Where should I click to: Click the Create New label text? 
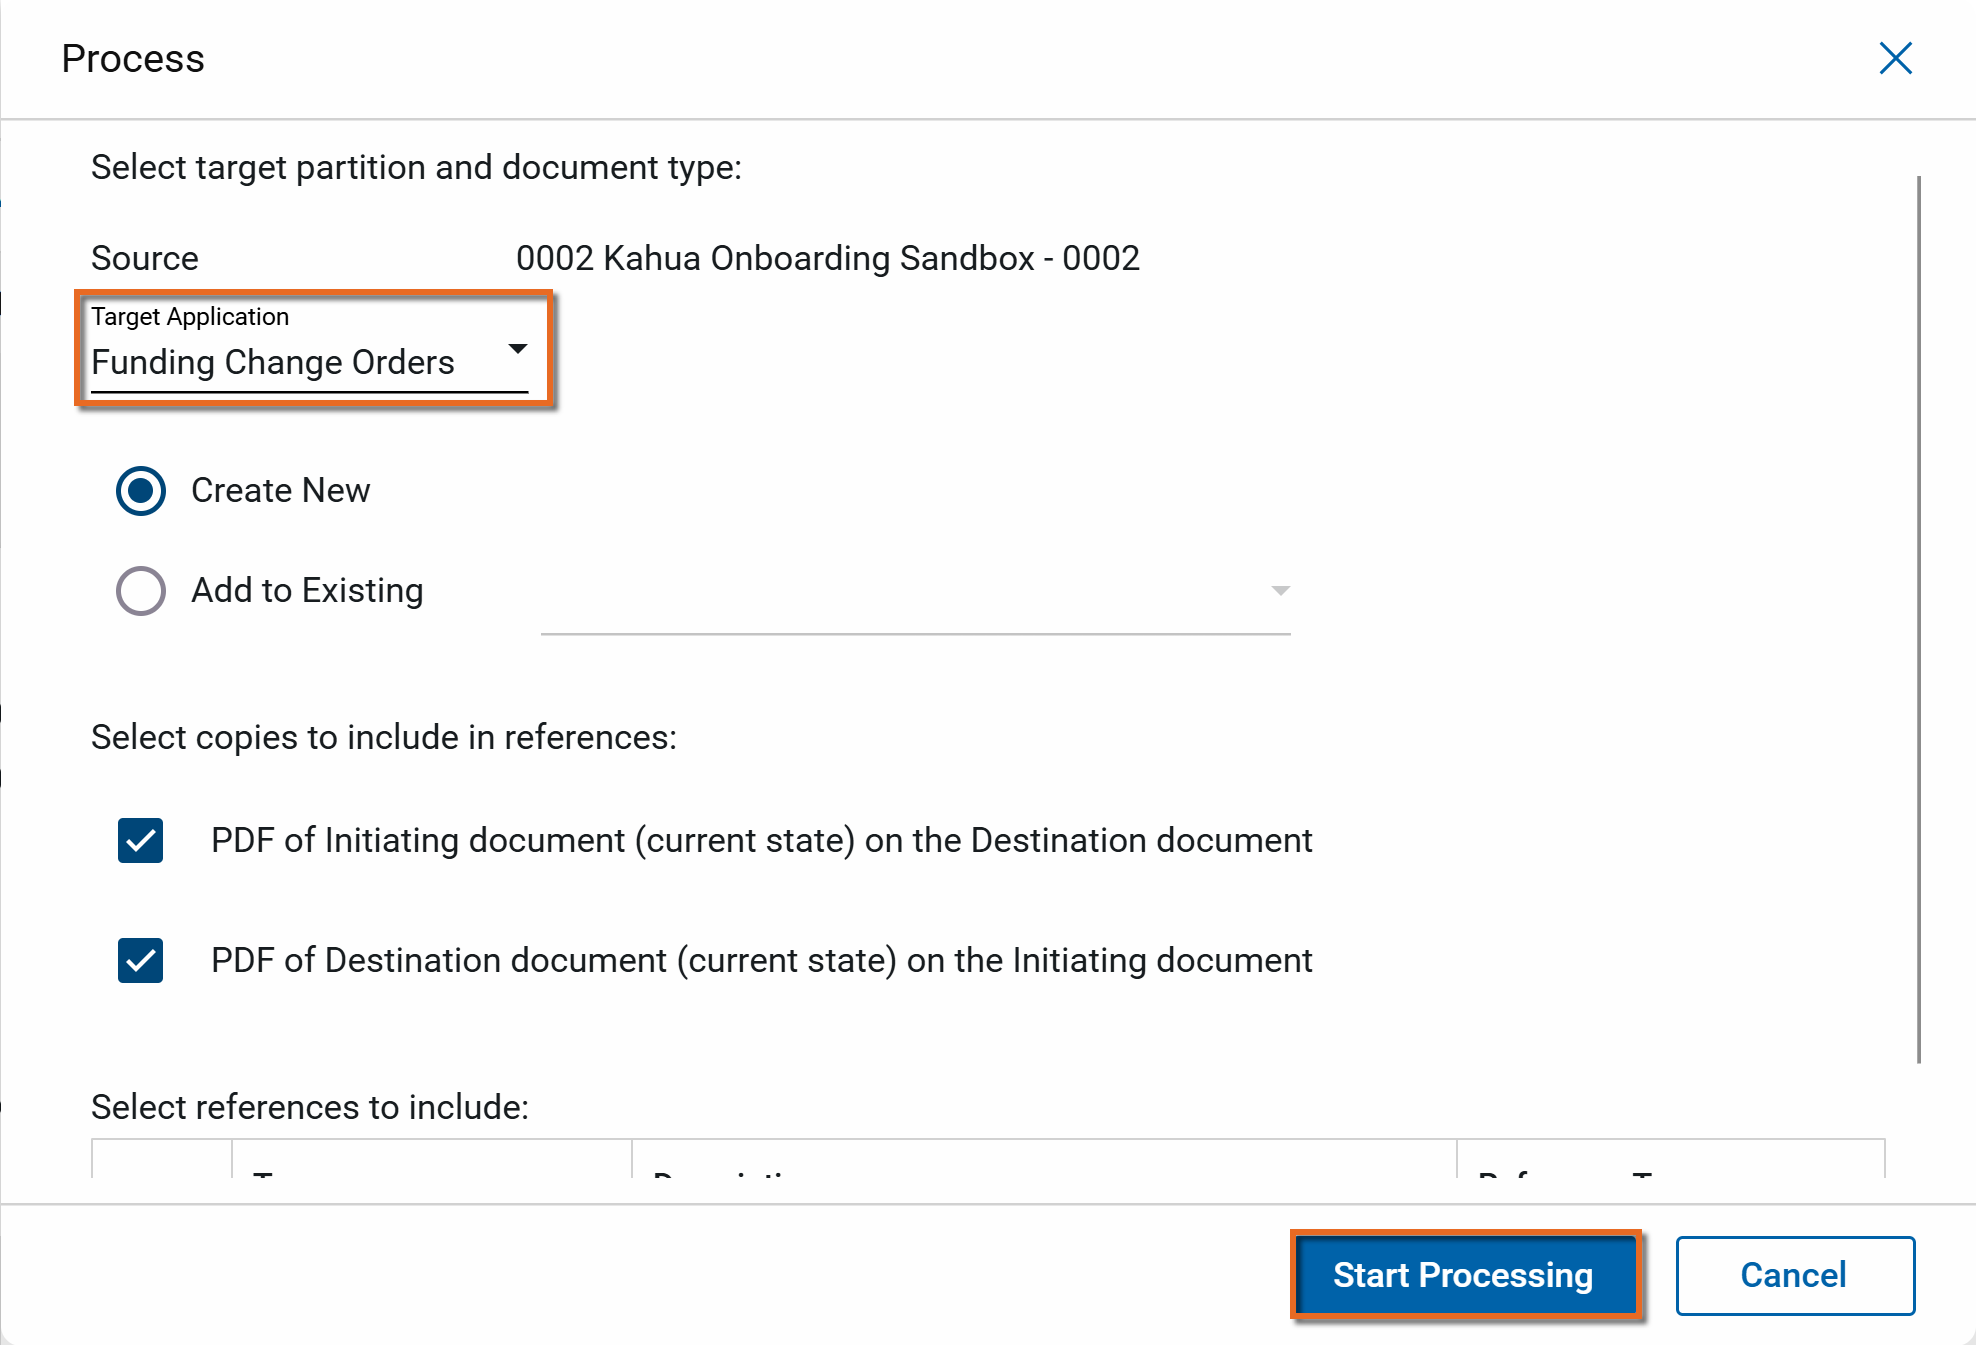click(x=280, y=491)
